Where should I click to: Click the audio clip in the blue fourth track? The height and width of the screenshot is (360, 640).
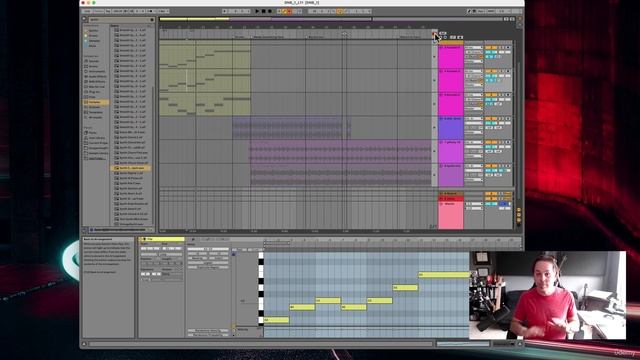click(287, 127)
